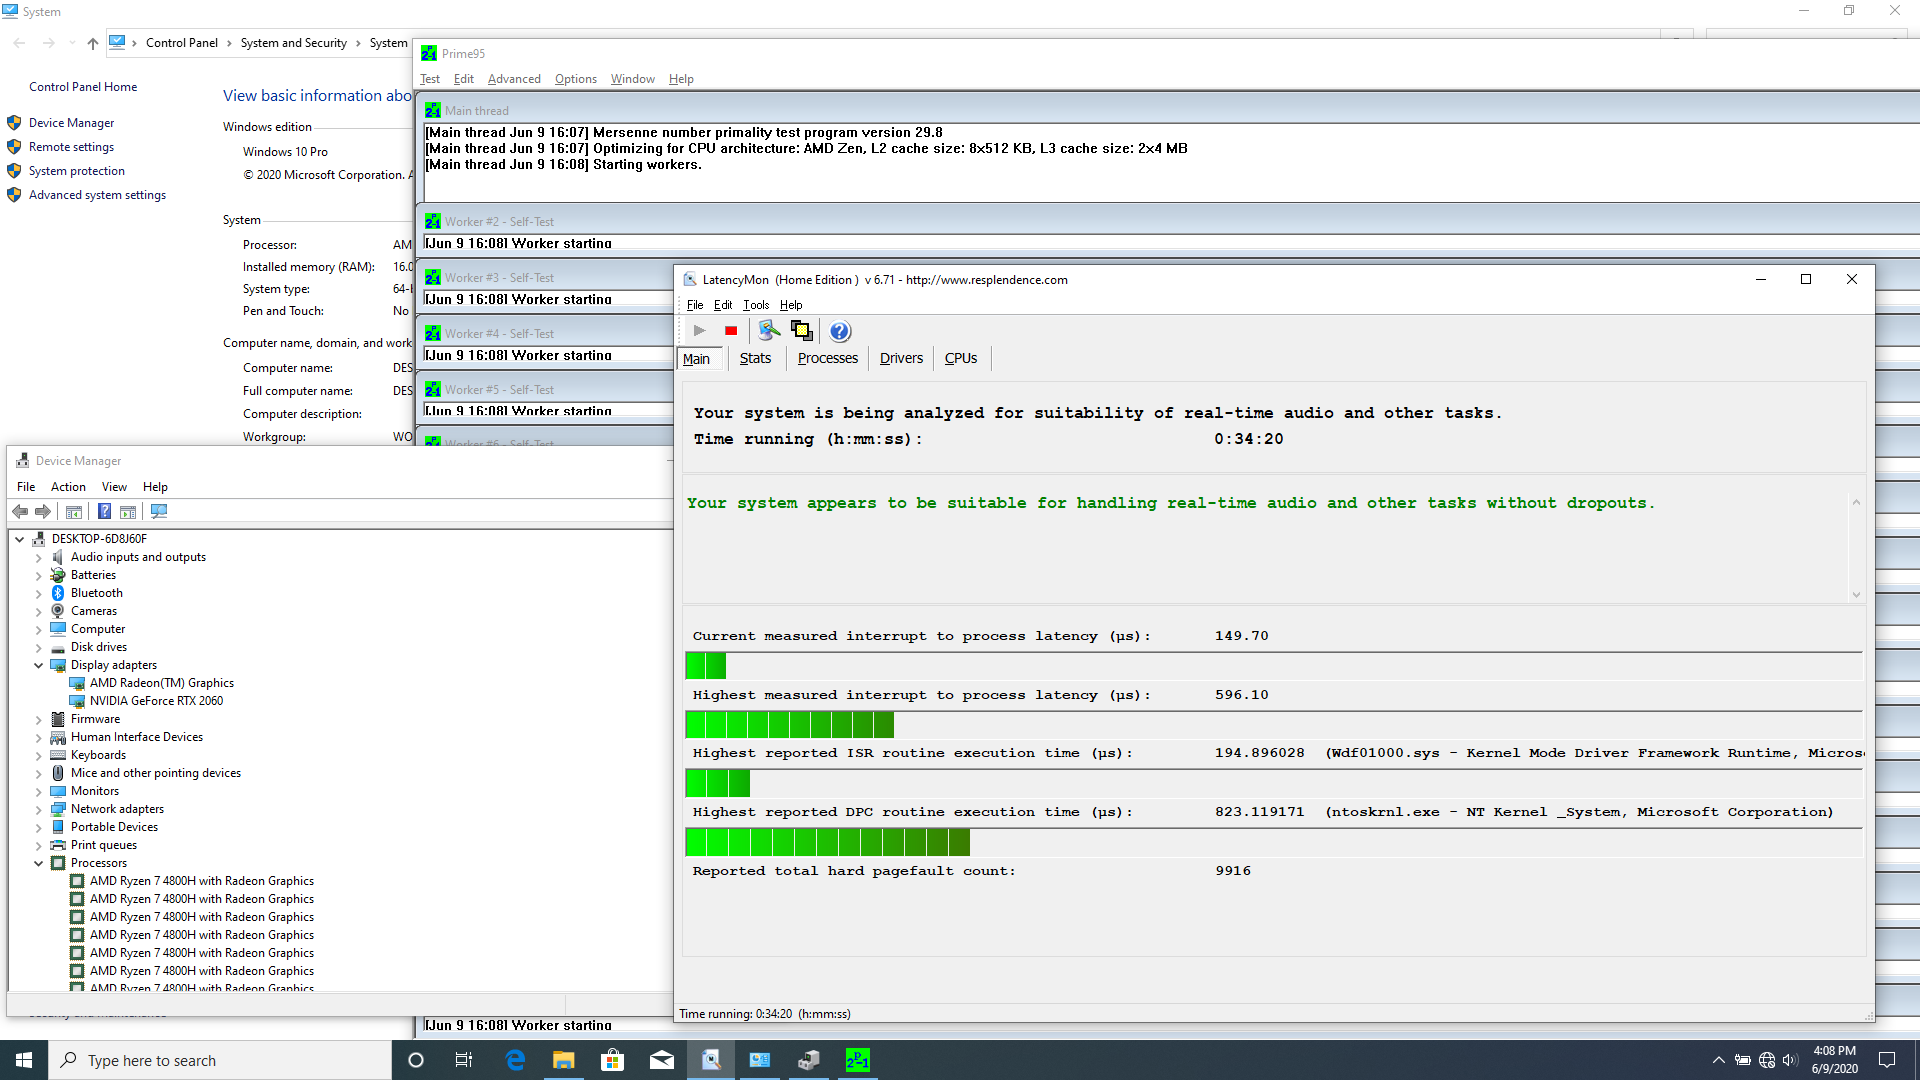The height and width of the screenshot is (1080, 1920).
Task: Open LatencyMon options via computer-with-brush icon
Action: coord(768,331)
